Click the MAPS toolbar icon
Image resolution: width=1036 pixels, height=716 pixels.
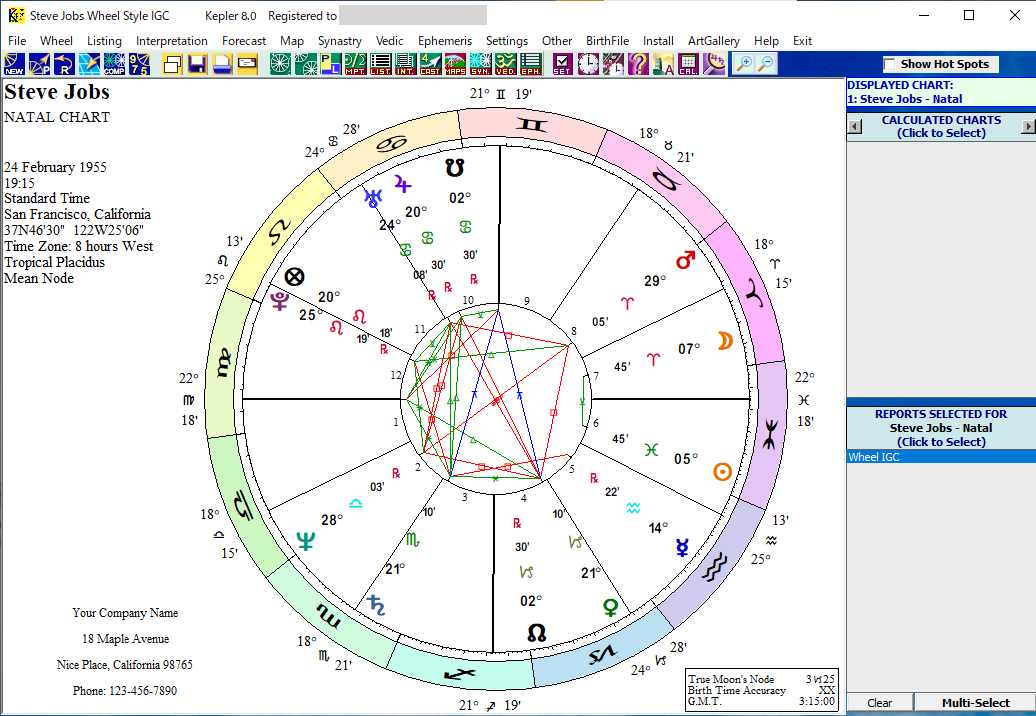456,64
